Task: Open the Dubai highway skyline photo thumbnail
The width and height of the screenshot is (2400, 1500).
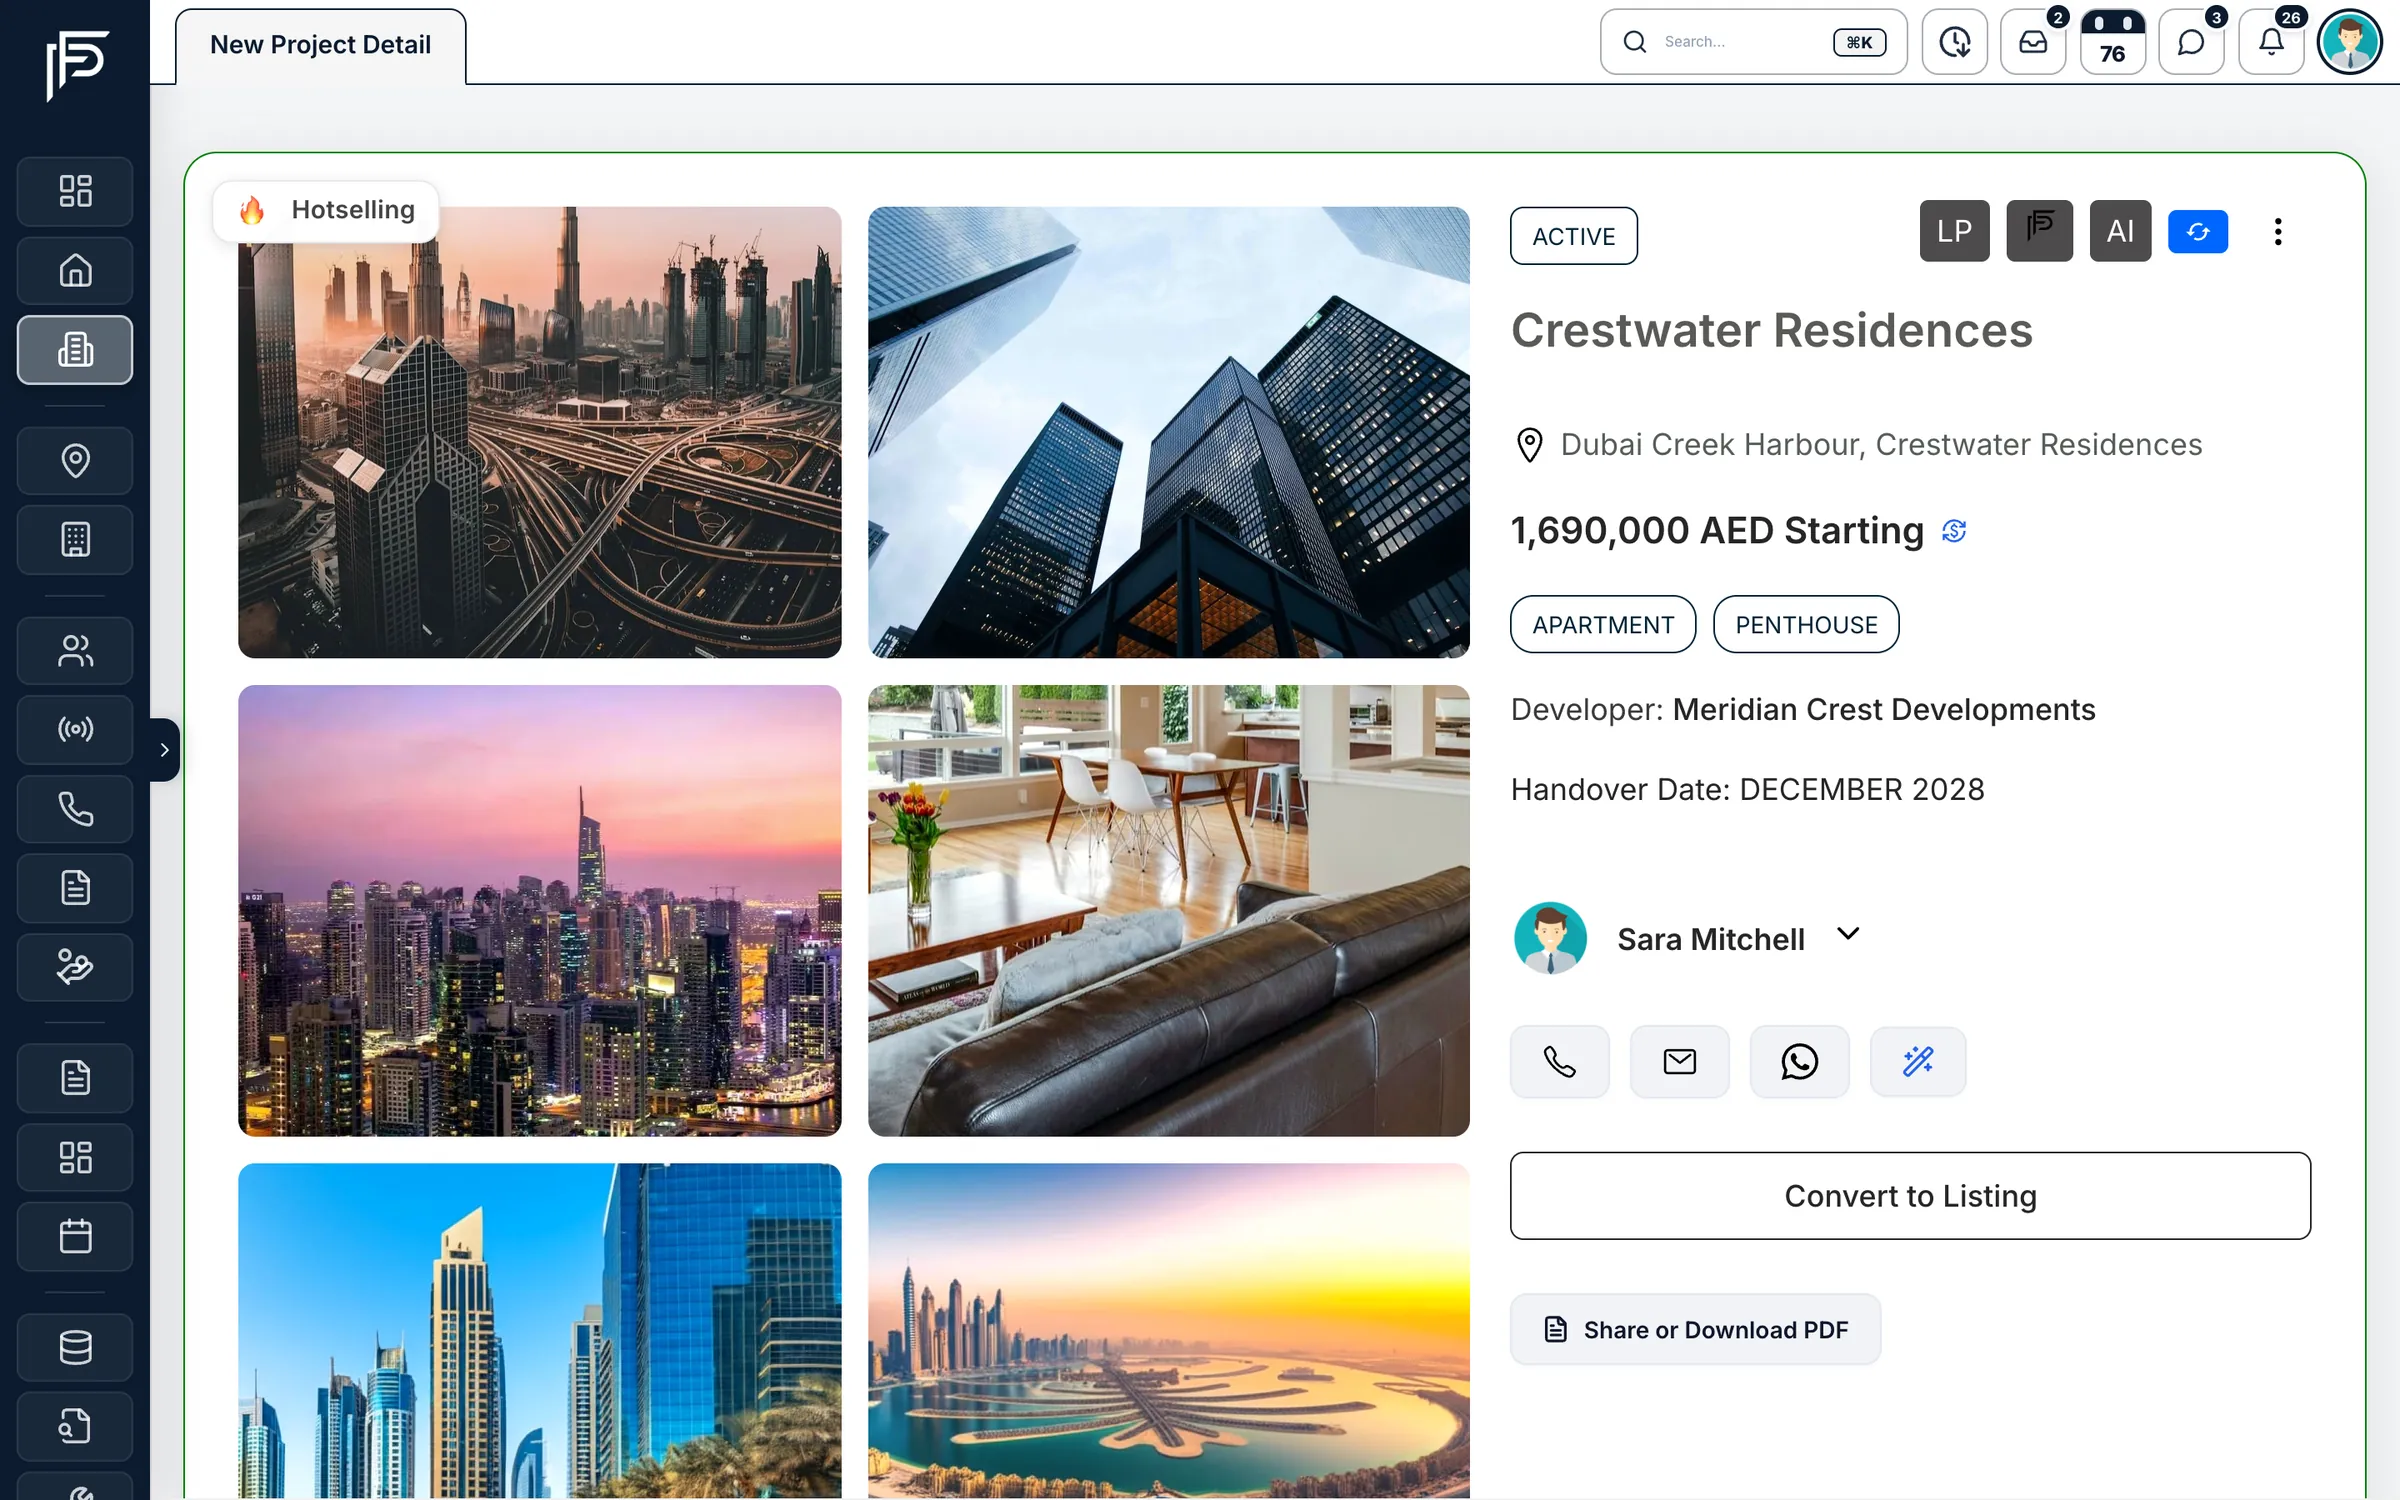Action: (540, 432)
